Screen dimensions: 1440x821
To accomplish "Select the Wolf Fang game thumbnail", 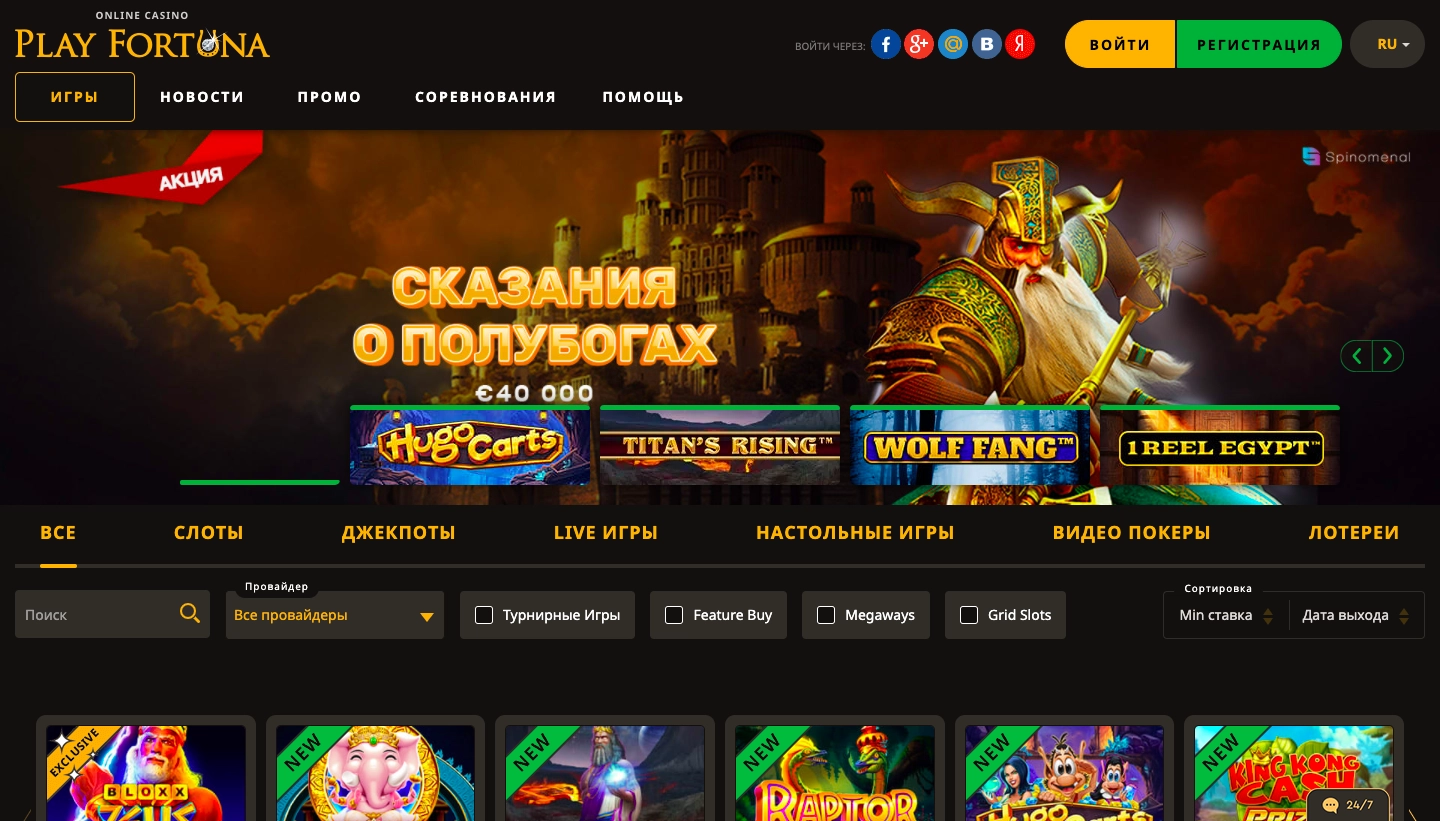I will coord(970,445).
